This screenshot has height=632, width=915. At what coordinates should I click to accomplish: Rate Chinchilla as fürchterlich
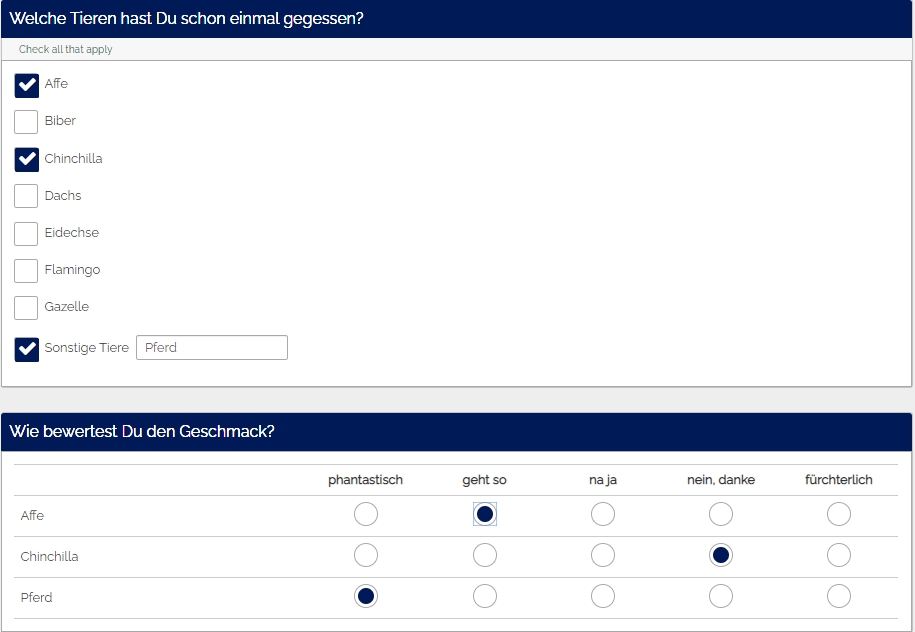[x=839, y=556]
